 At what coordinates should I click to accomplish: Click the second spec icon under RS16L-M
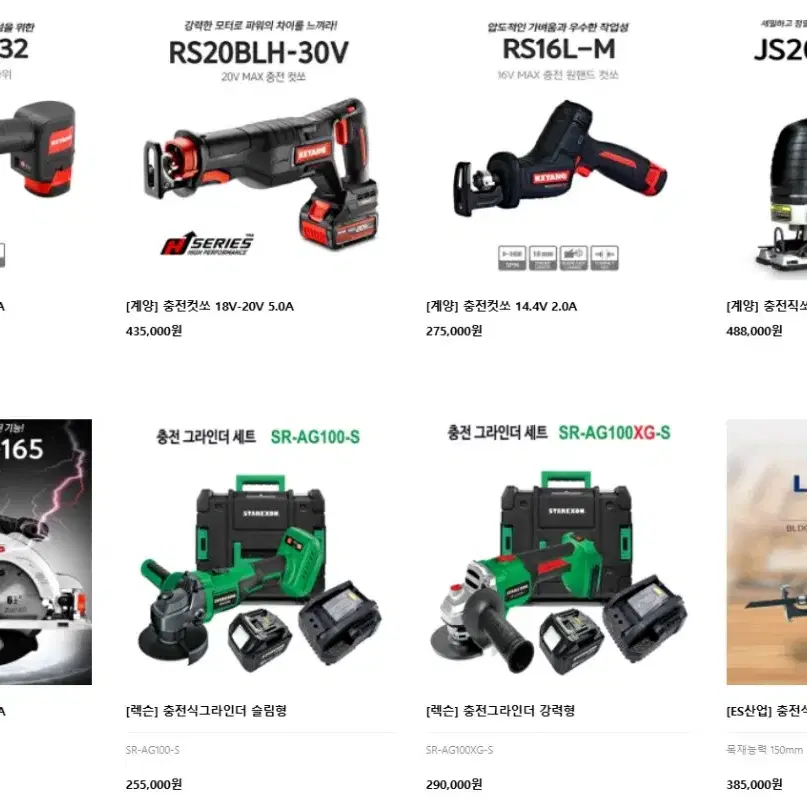(x=543, y=258)
